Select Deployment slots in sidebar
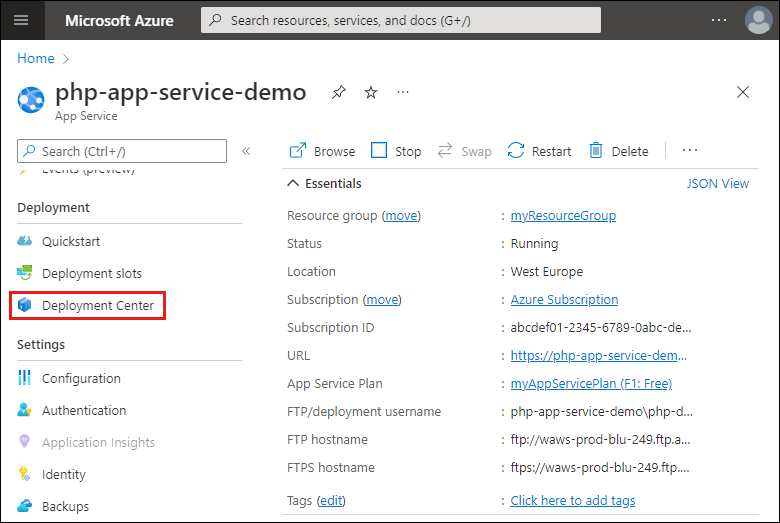This screenshot has height=523, width=780. tap(91, 273)
